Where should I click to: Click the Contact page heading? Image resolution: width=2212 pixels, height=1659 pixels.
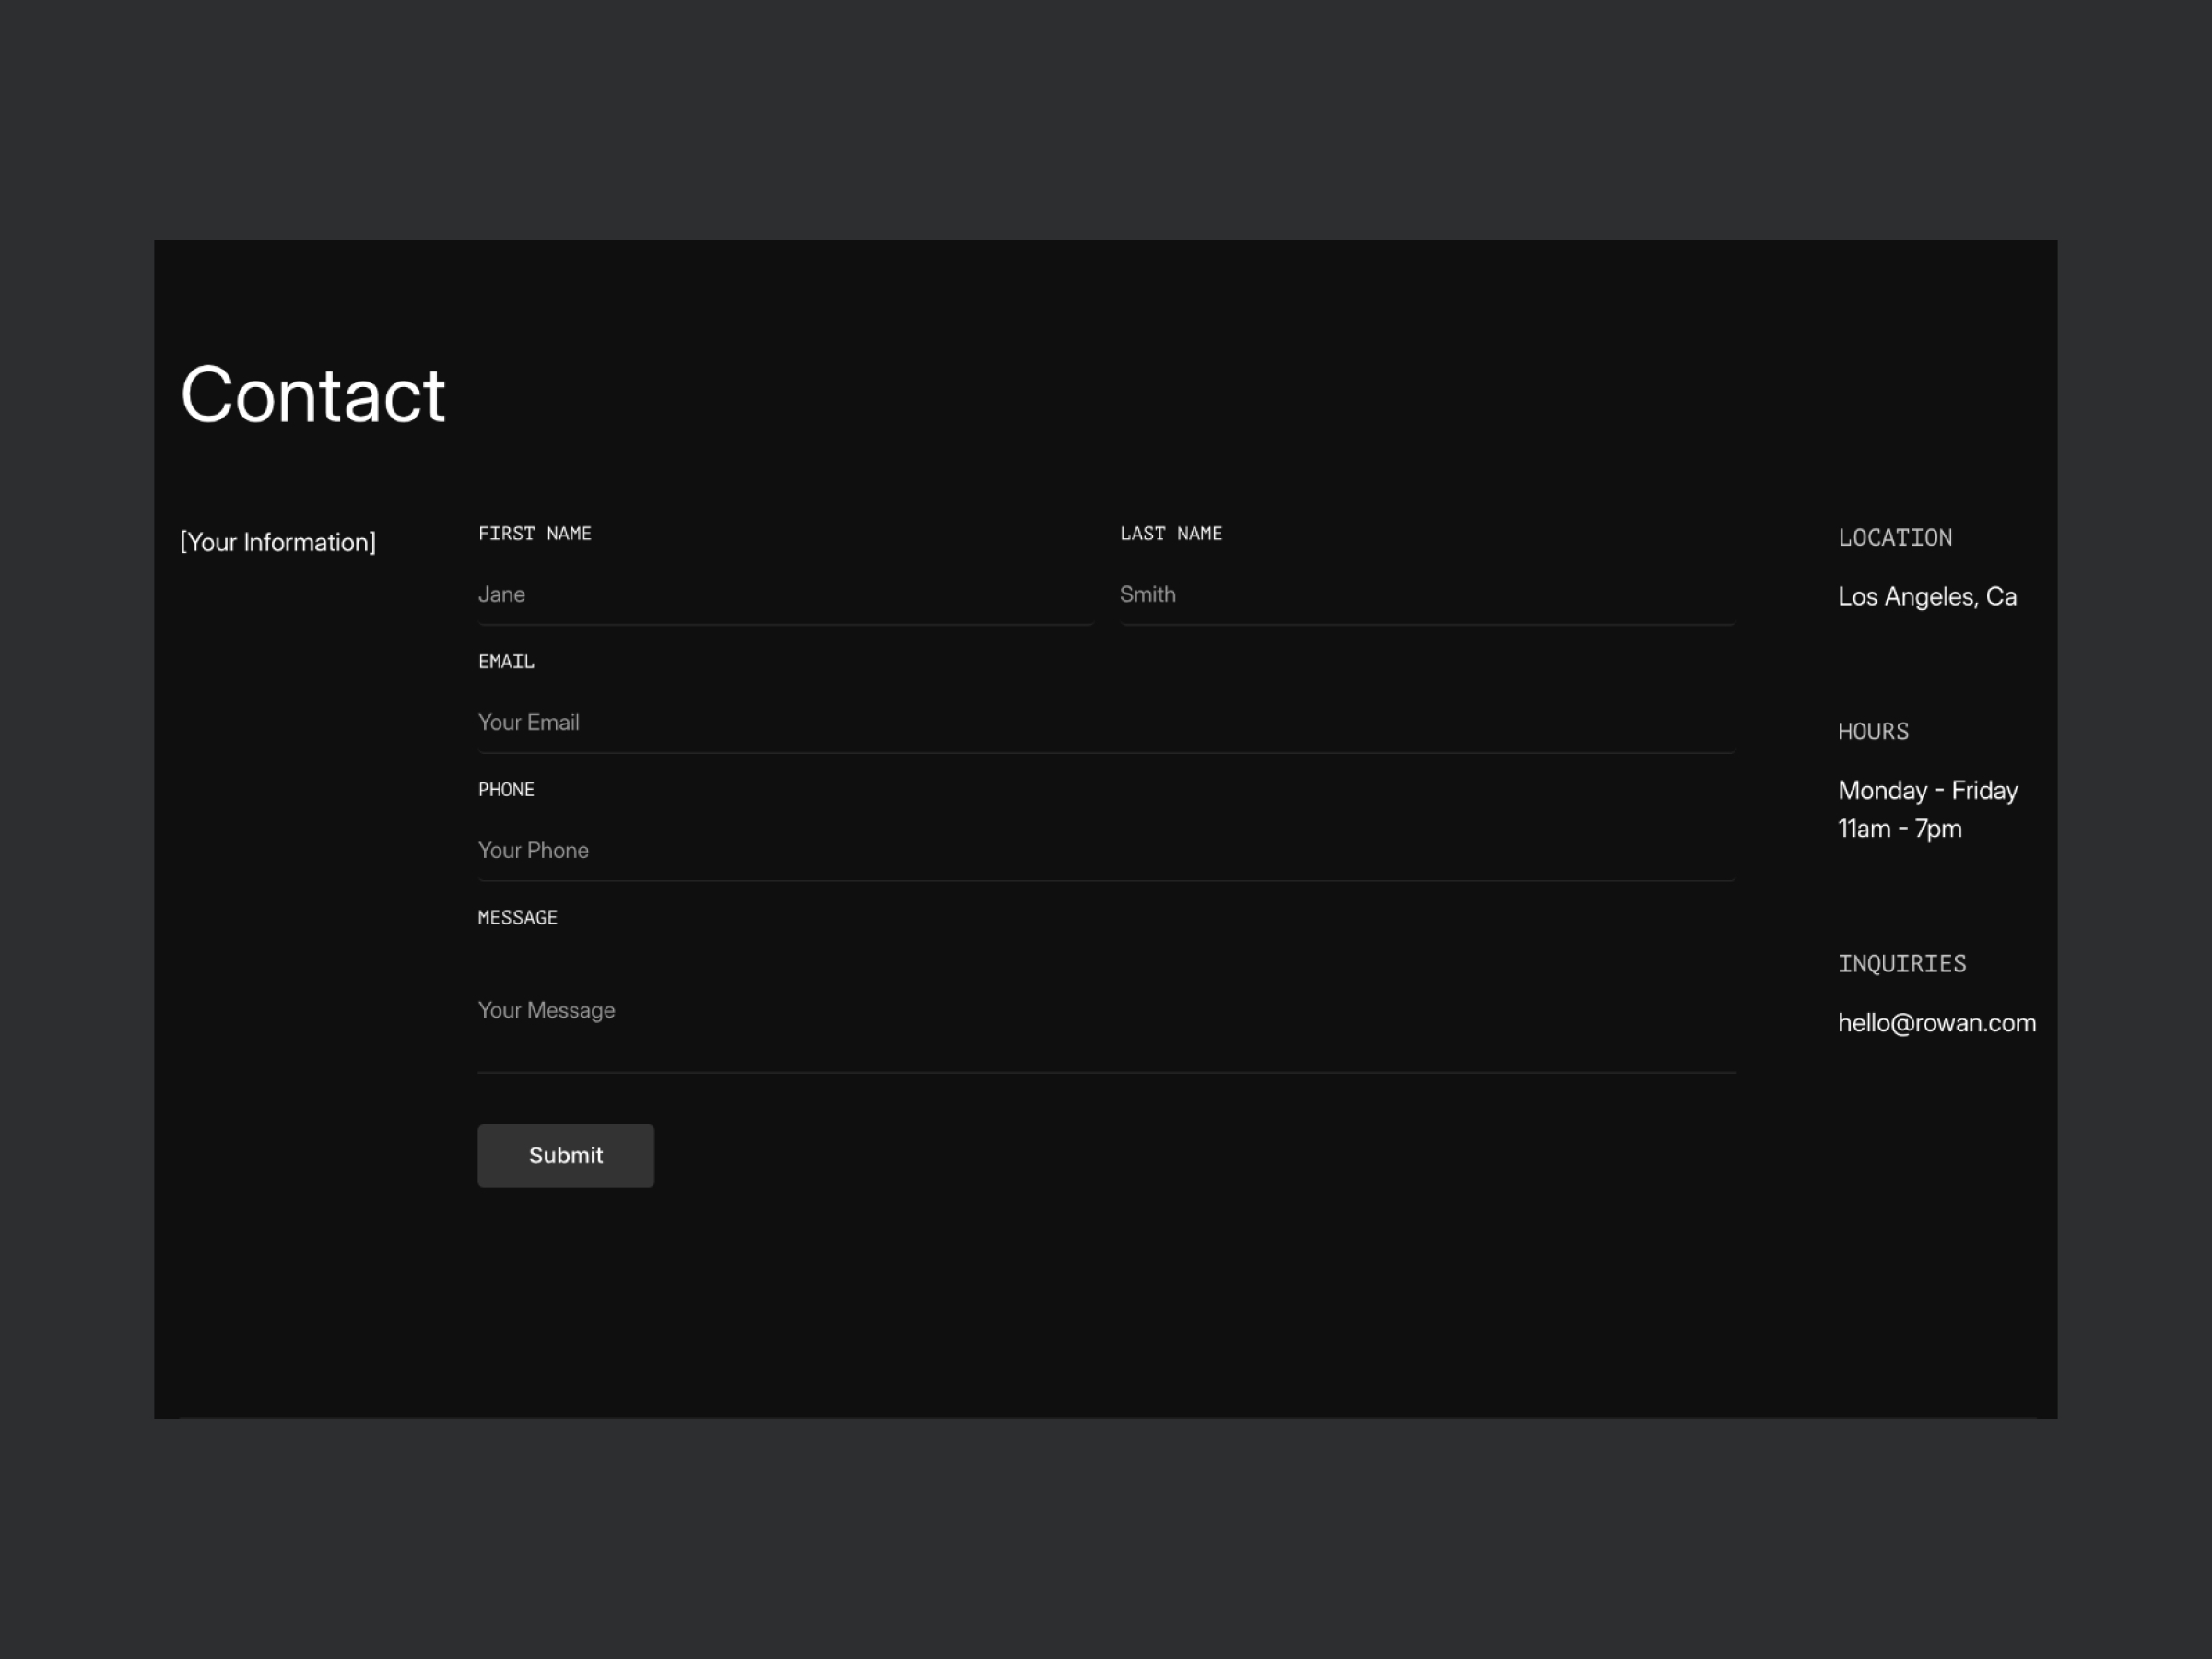point(312,395)
